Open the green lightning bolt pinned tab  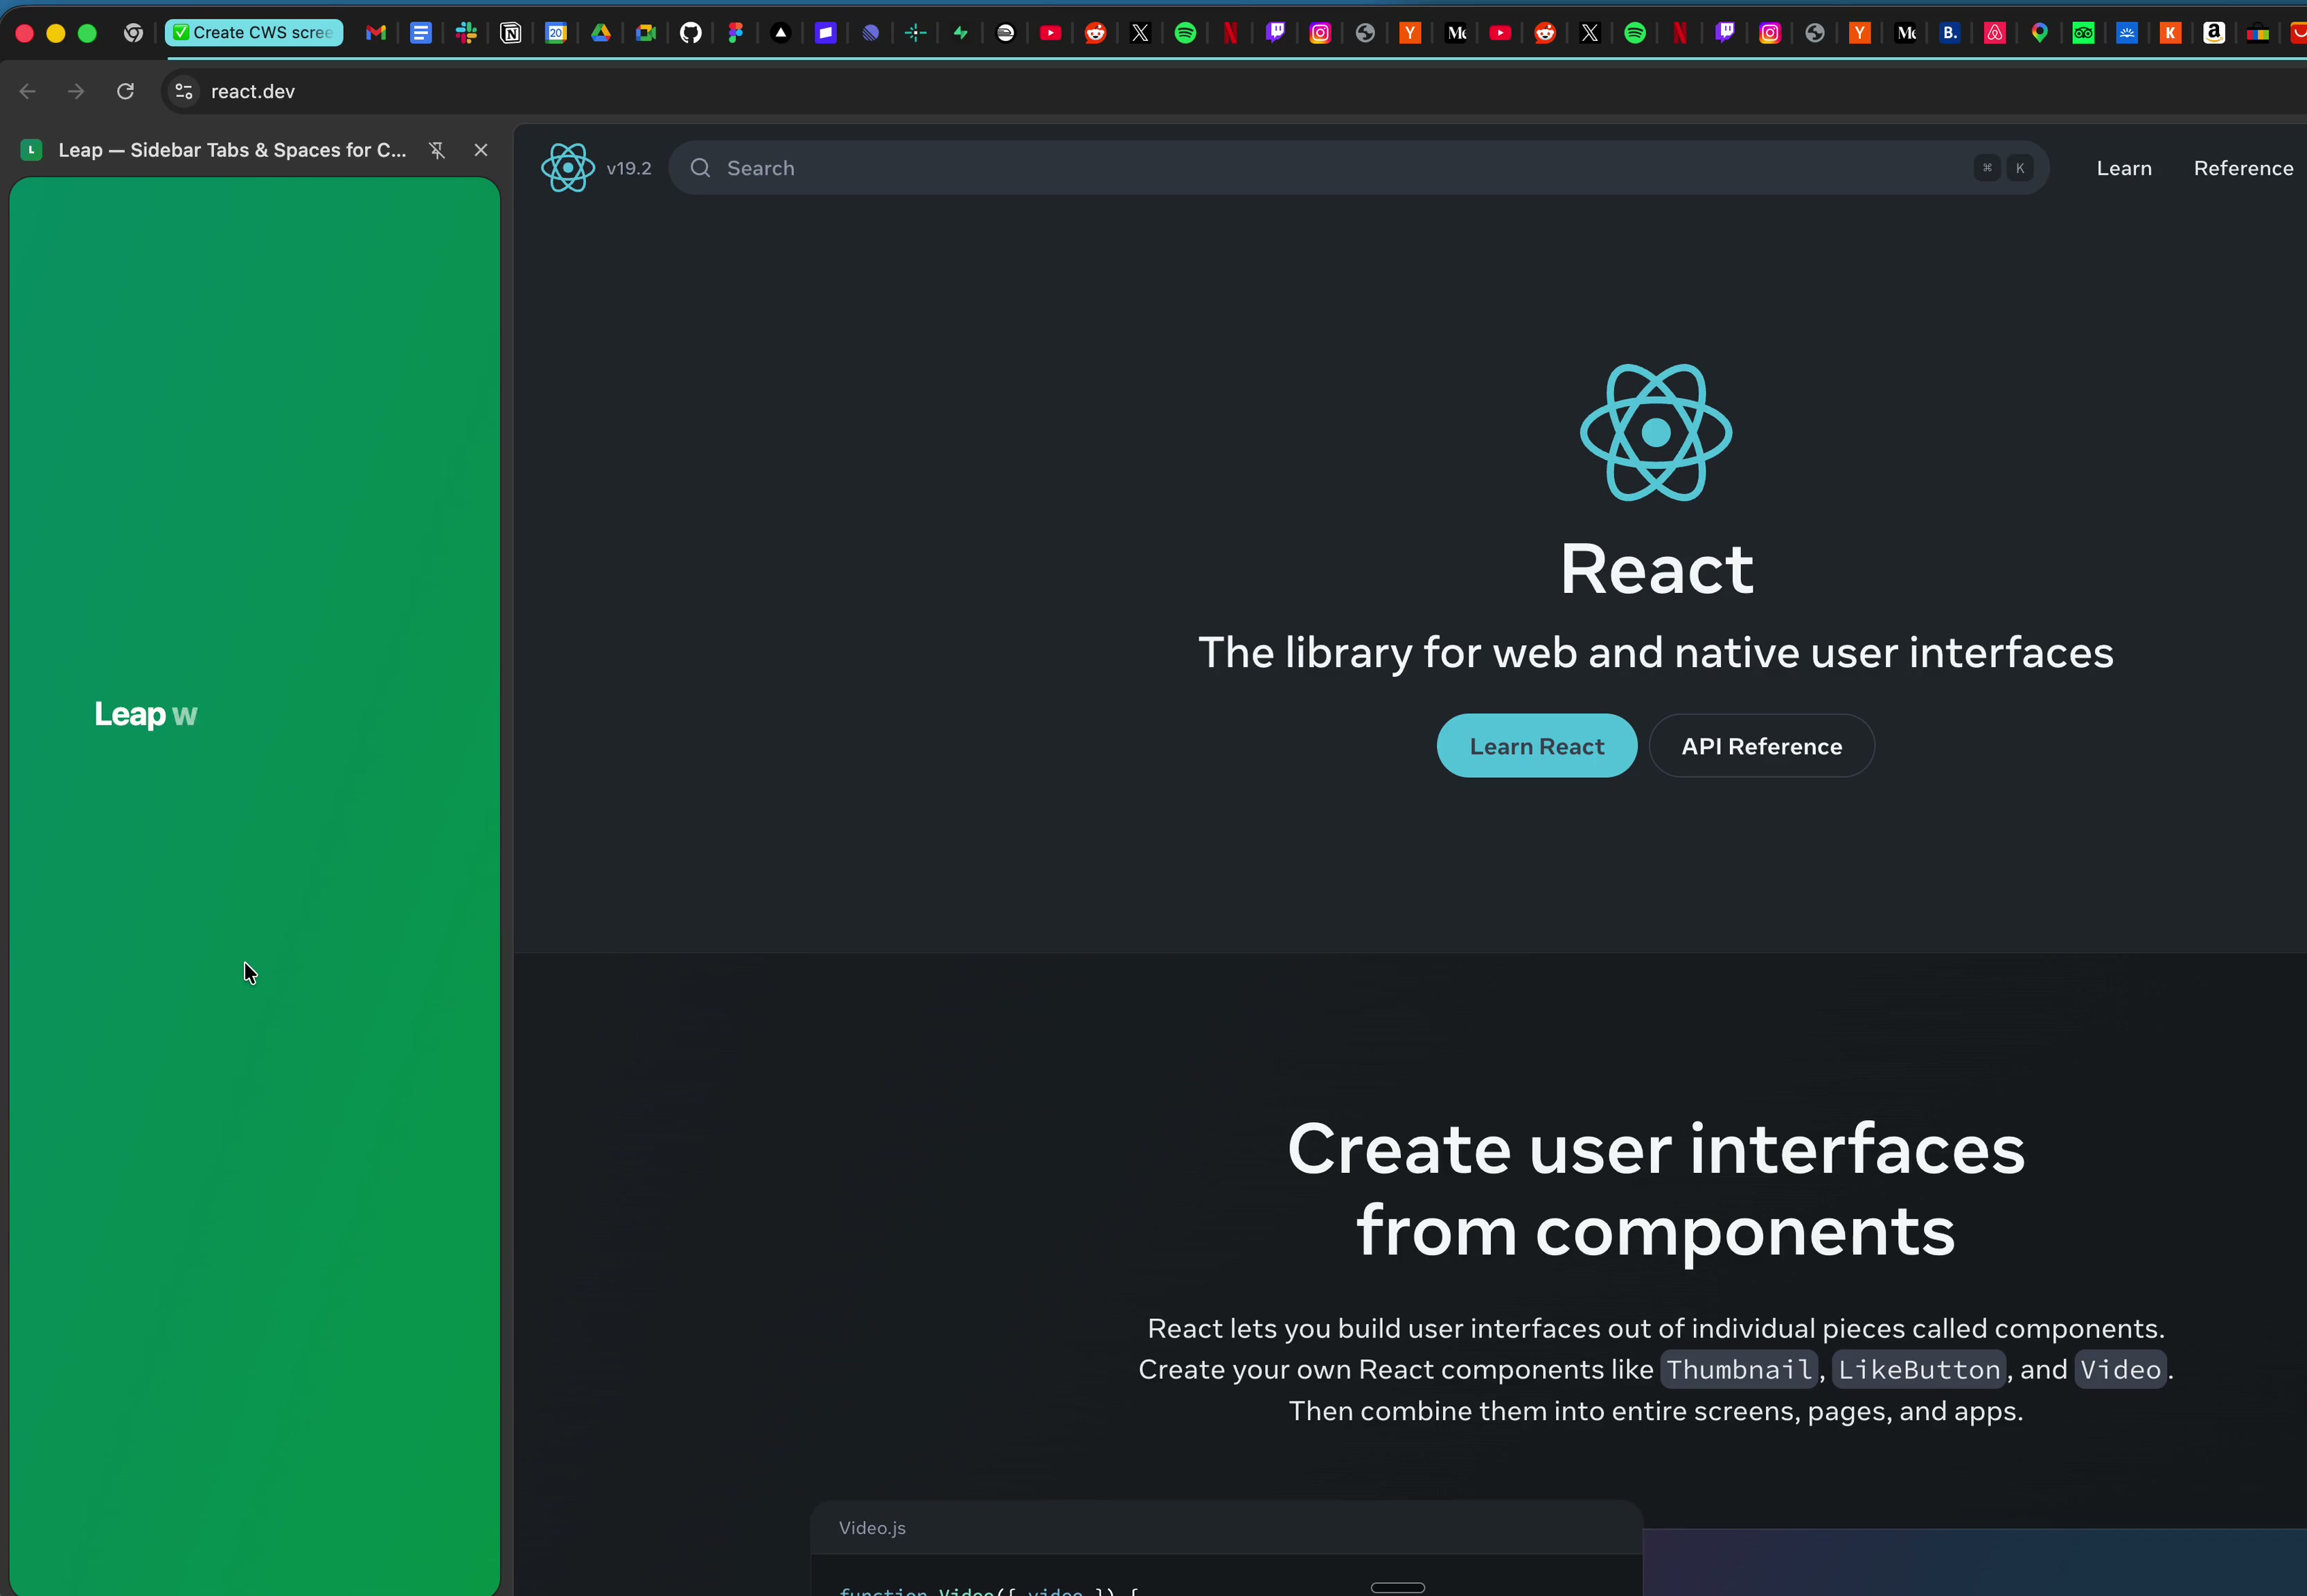pyautogui.click(x=961, y=33)
